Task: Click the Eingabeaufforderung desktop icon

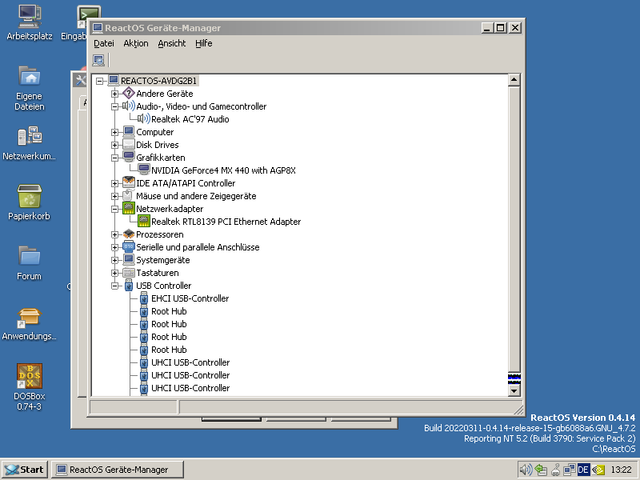Action: tap(89, 16)
